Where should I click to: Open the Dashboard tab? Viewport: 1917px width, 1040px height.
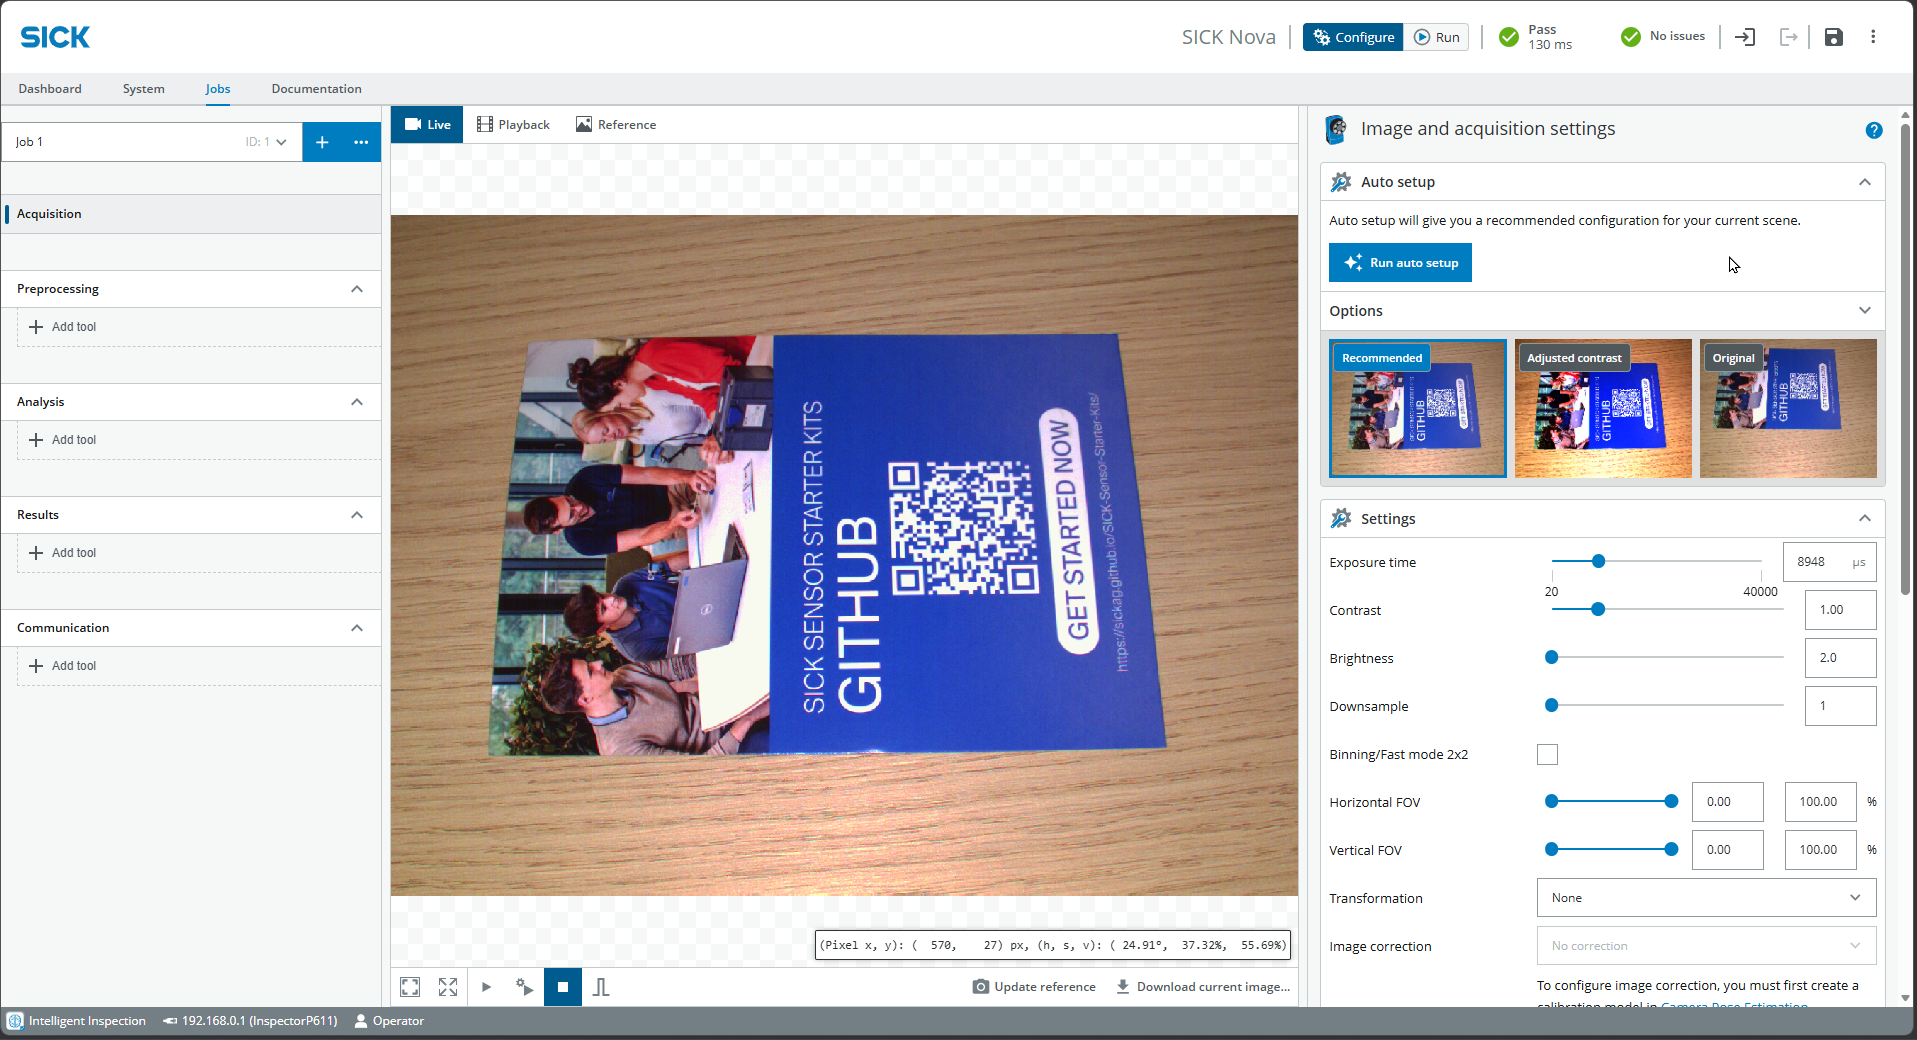click(x=50, y=89)
